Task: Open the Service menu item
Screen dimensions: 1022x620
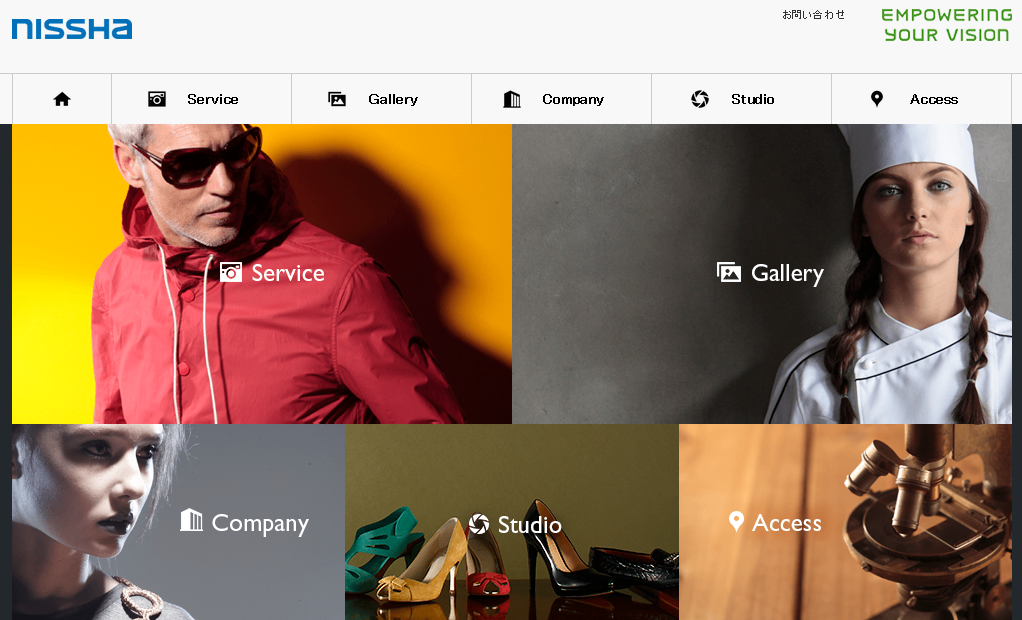Action: point(213,99)
